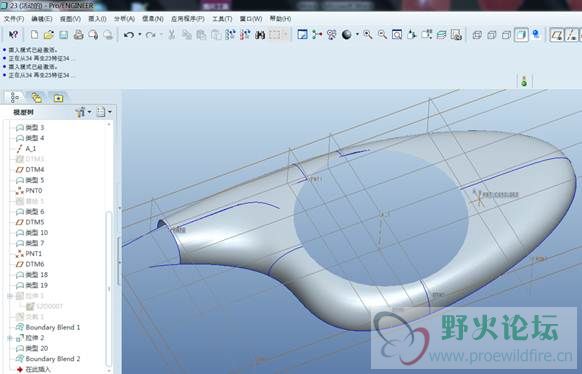Screen dimensions: 582x374
Task: Click the reorient view icon
Action: tap(412, 35)
